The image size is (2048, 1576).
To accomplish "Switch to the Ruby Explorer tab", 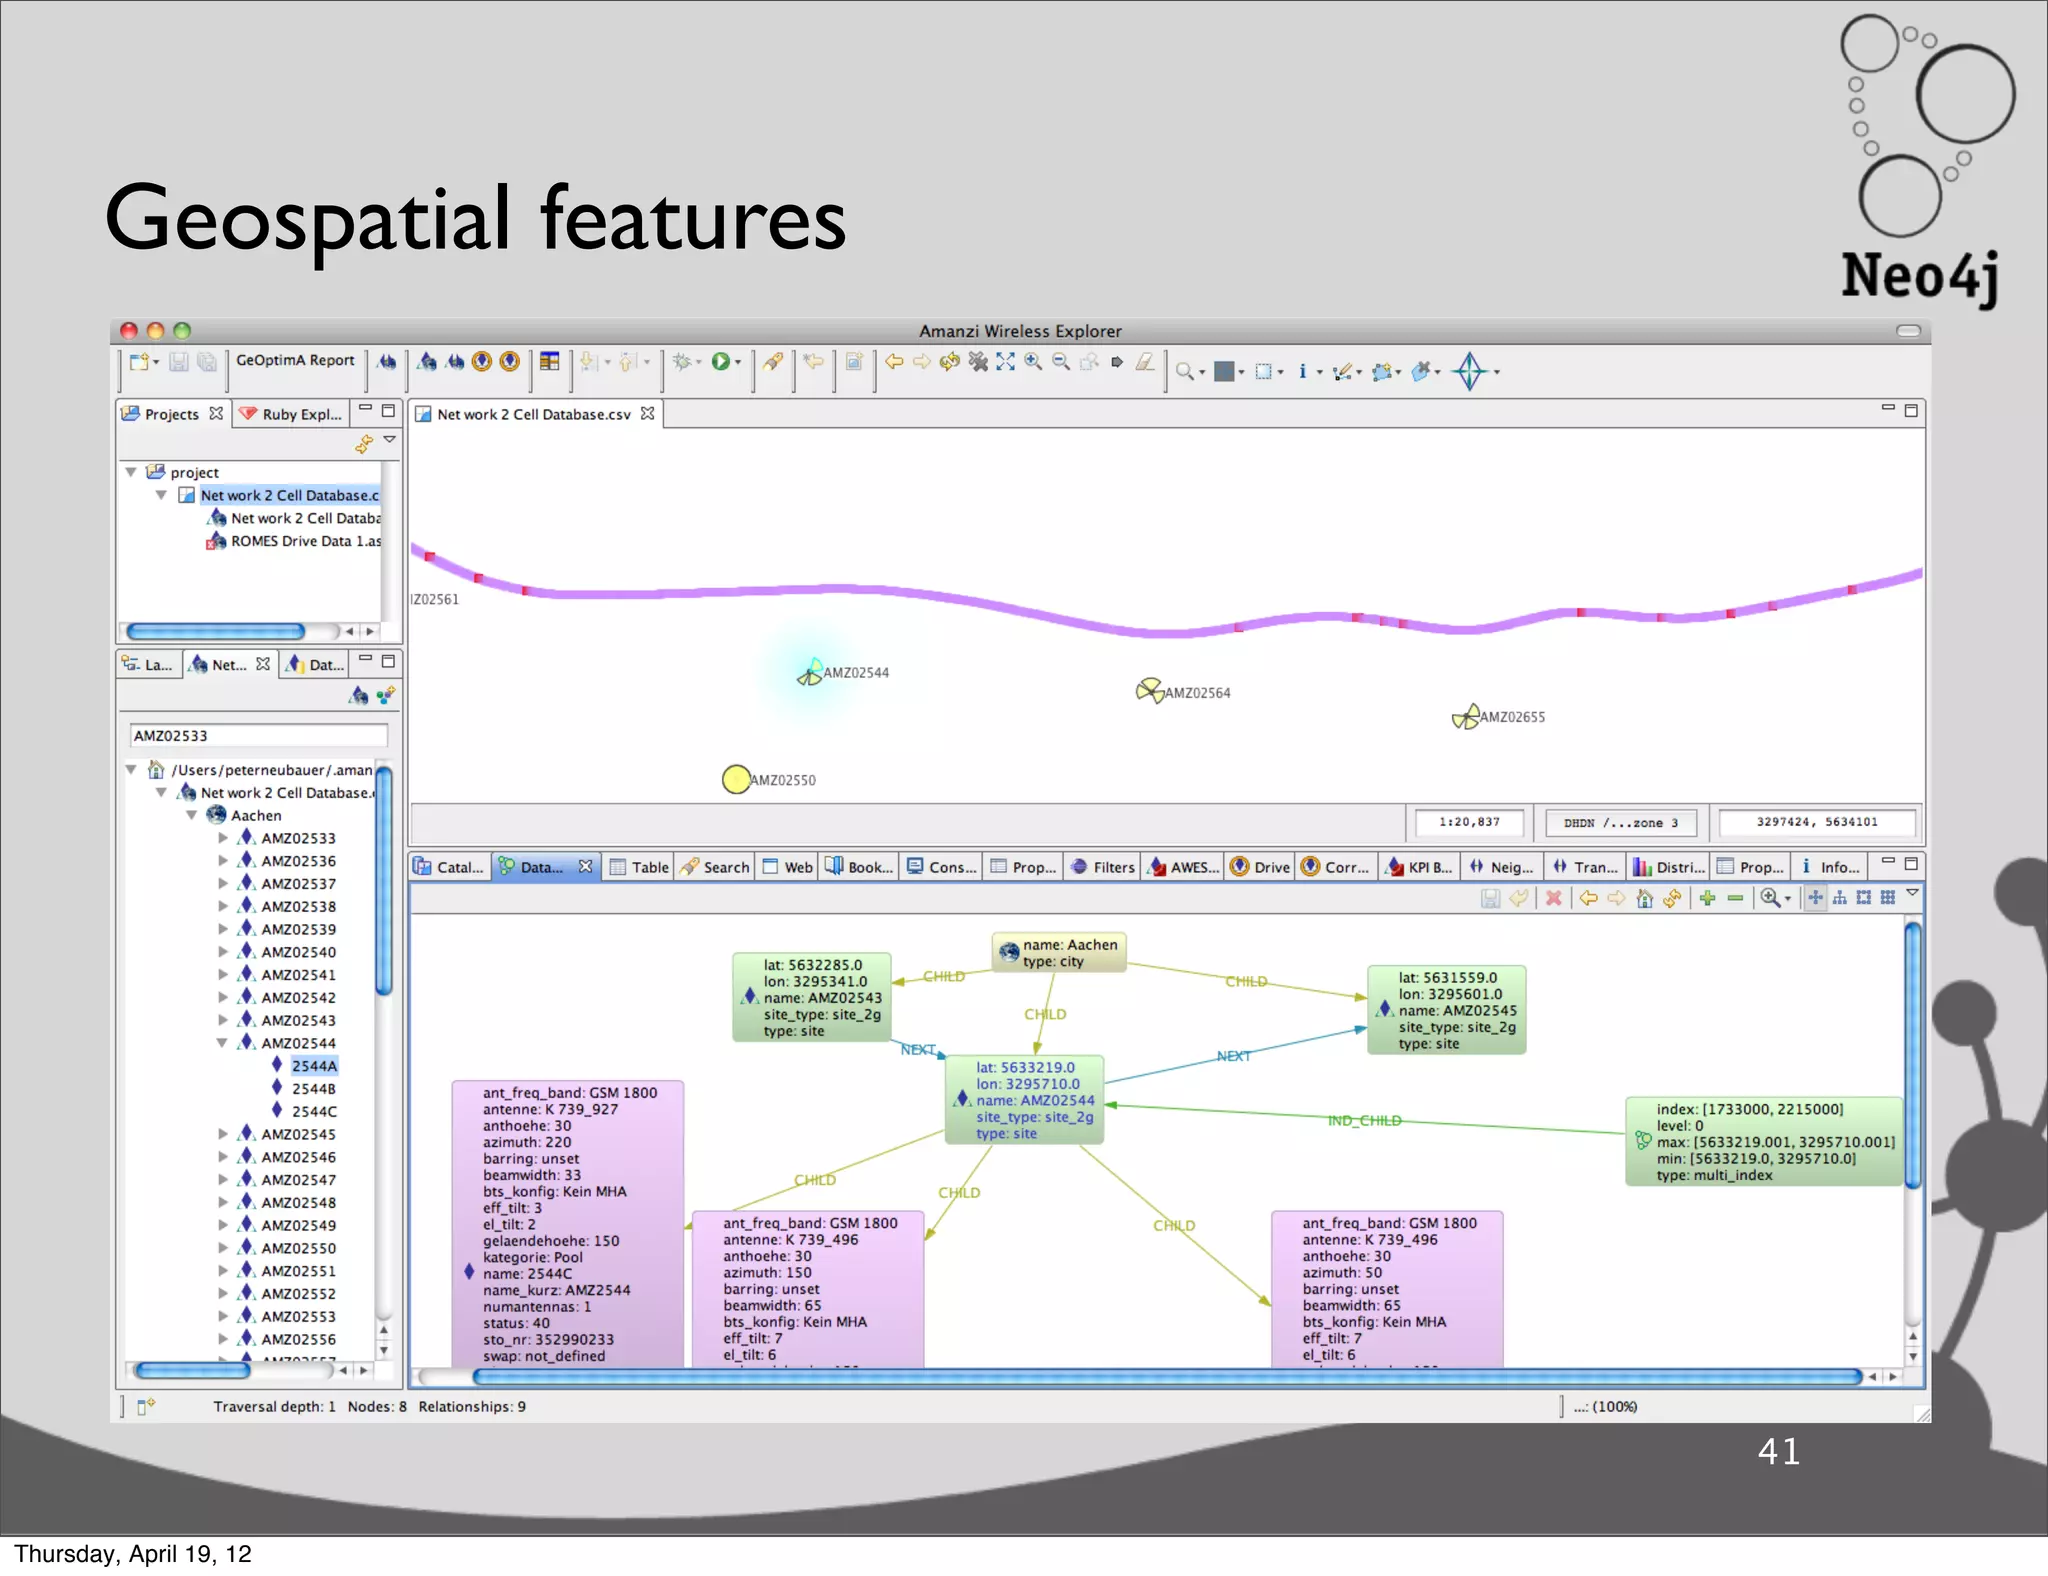I will 291,414.
